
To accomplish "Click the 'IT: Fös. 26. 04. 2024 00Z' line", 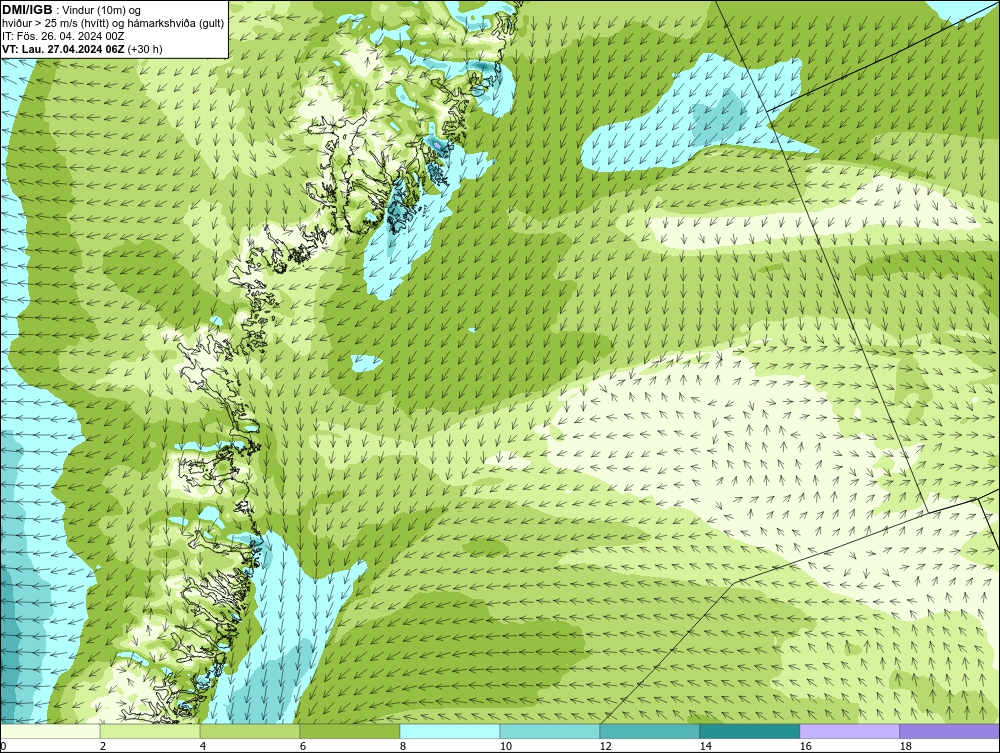I will click(63, 36).
